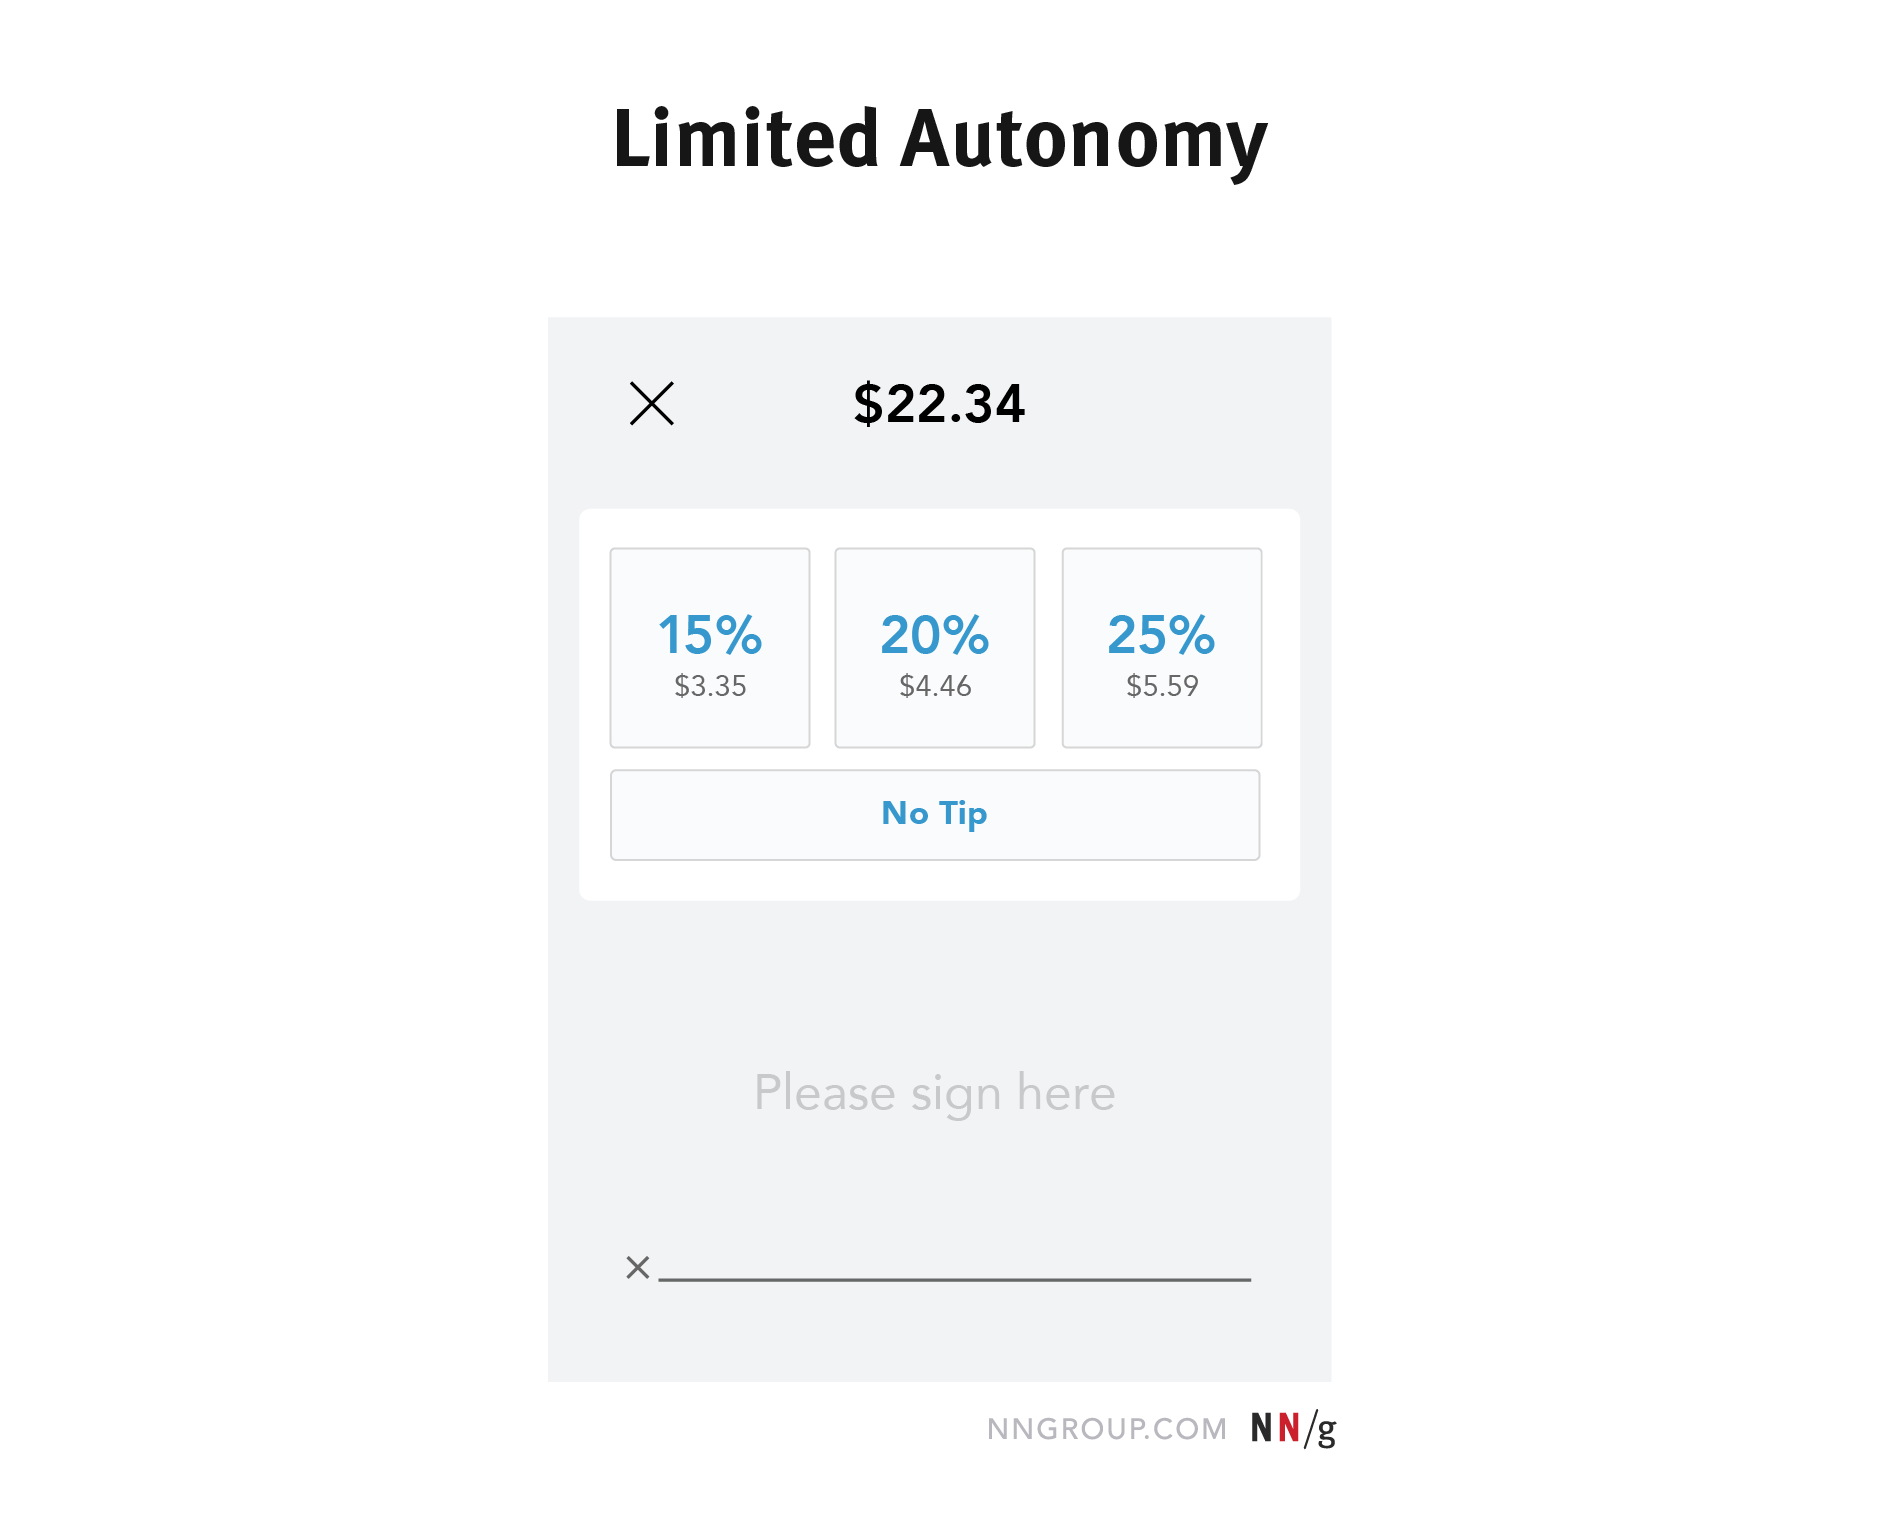Click the small X mark beside signature line

point(638,1268)
